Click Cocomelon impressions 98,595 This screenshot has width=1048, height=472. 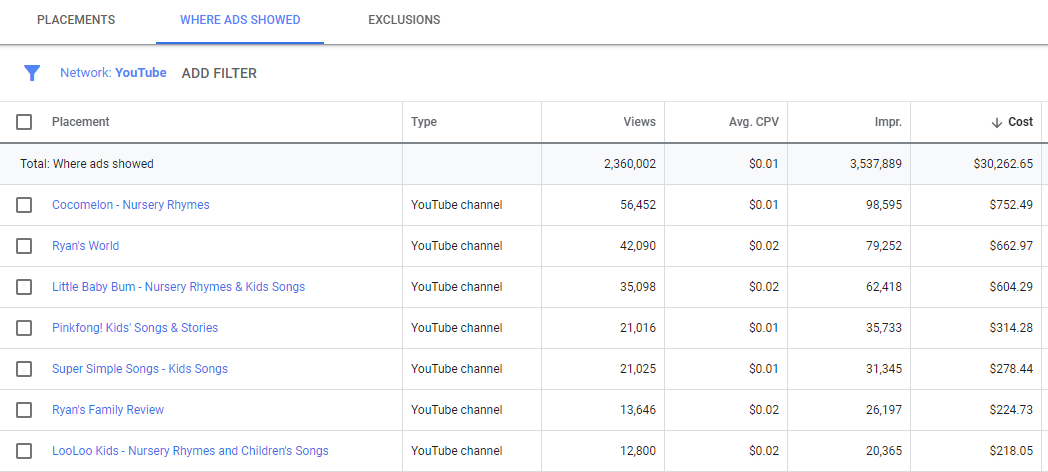click(x=884, y=205)
